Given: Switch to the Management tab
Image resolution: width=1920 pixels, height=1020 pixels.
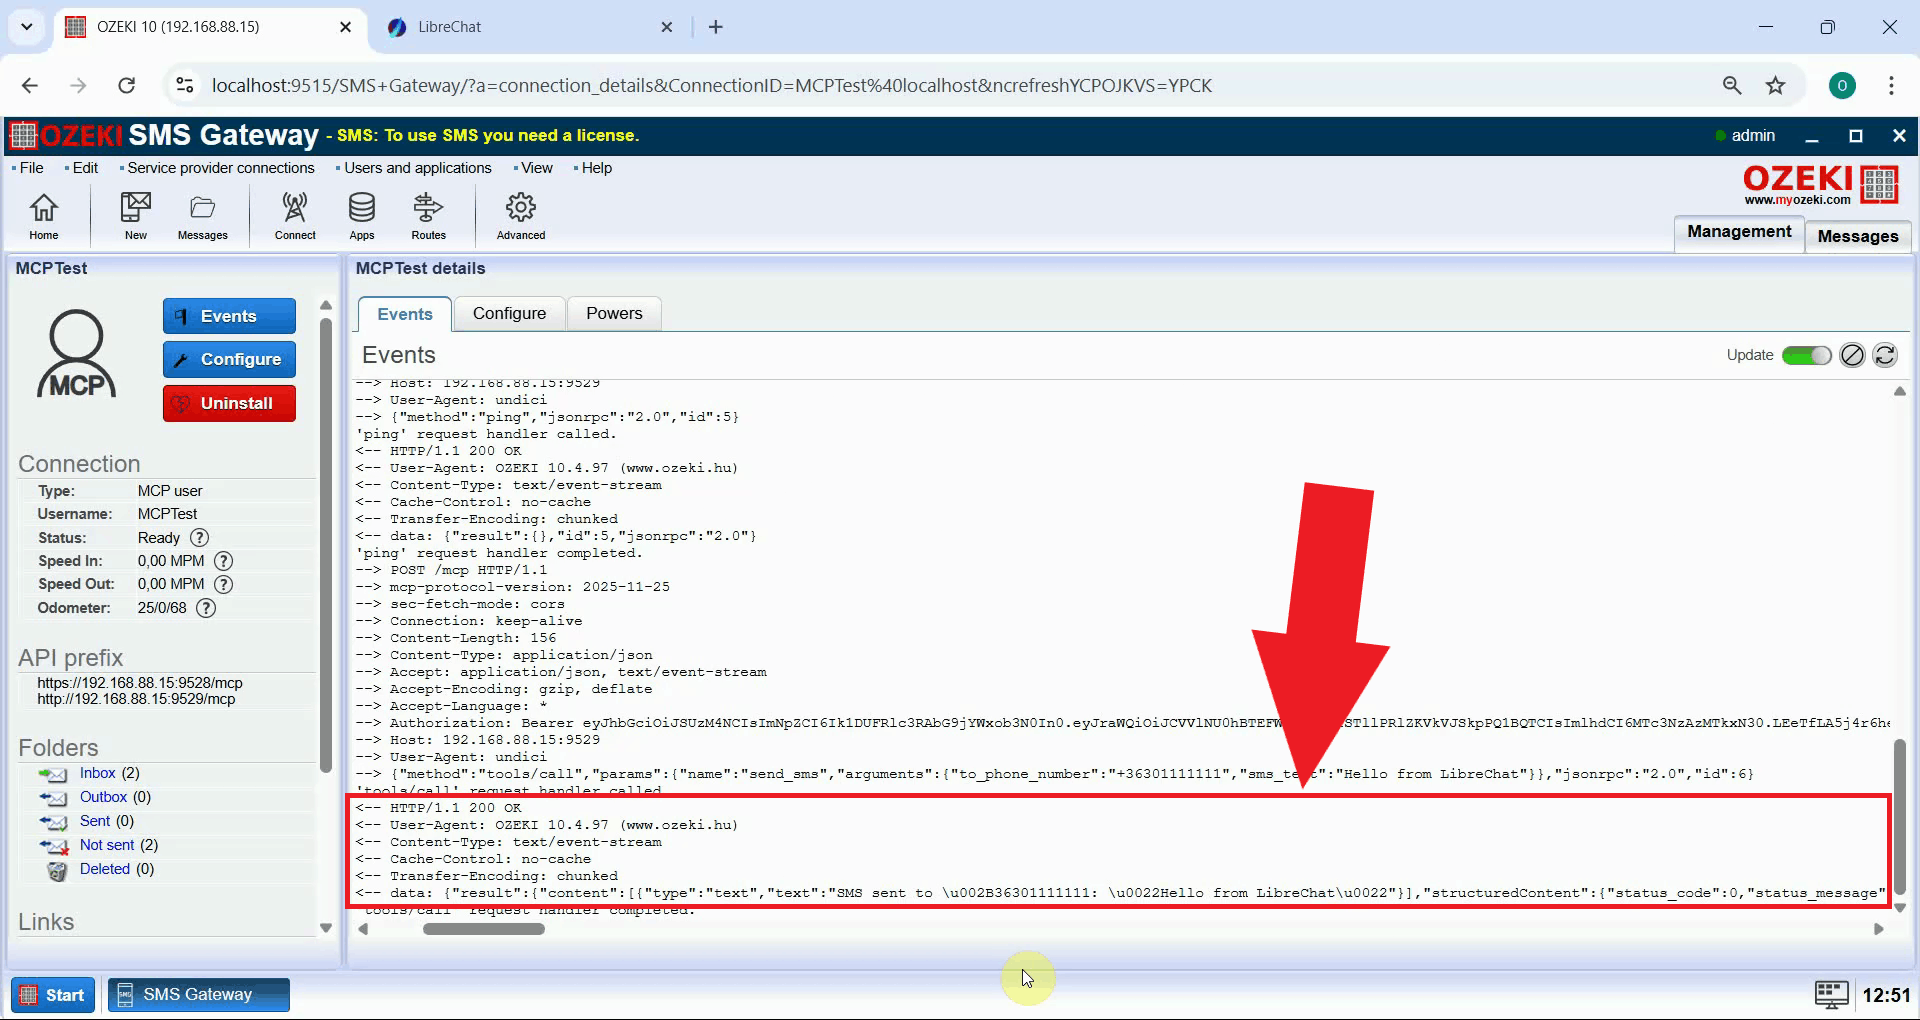Looking at the screenshot, I should click(x=1739, y=232).
